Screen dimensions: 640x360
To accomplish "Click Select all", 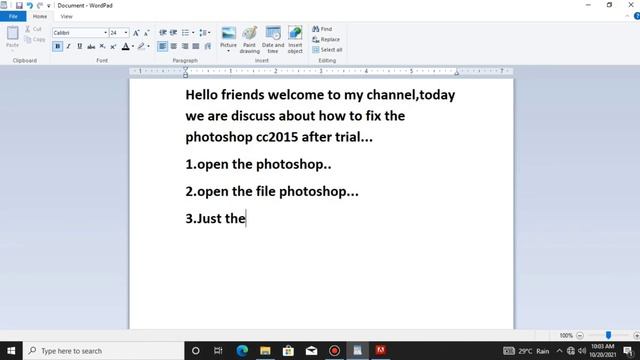I will pos(327,49).
